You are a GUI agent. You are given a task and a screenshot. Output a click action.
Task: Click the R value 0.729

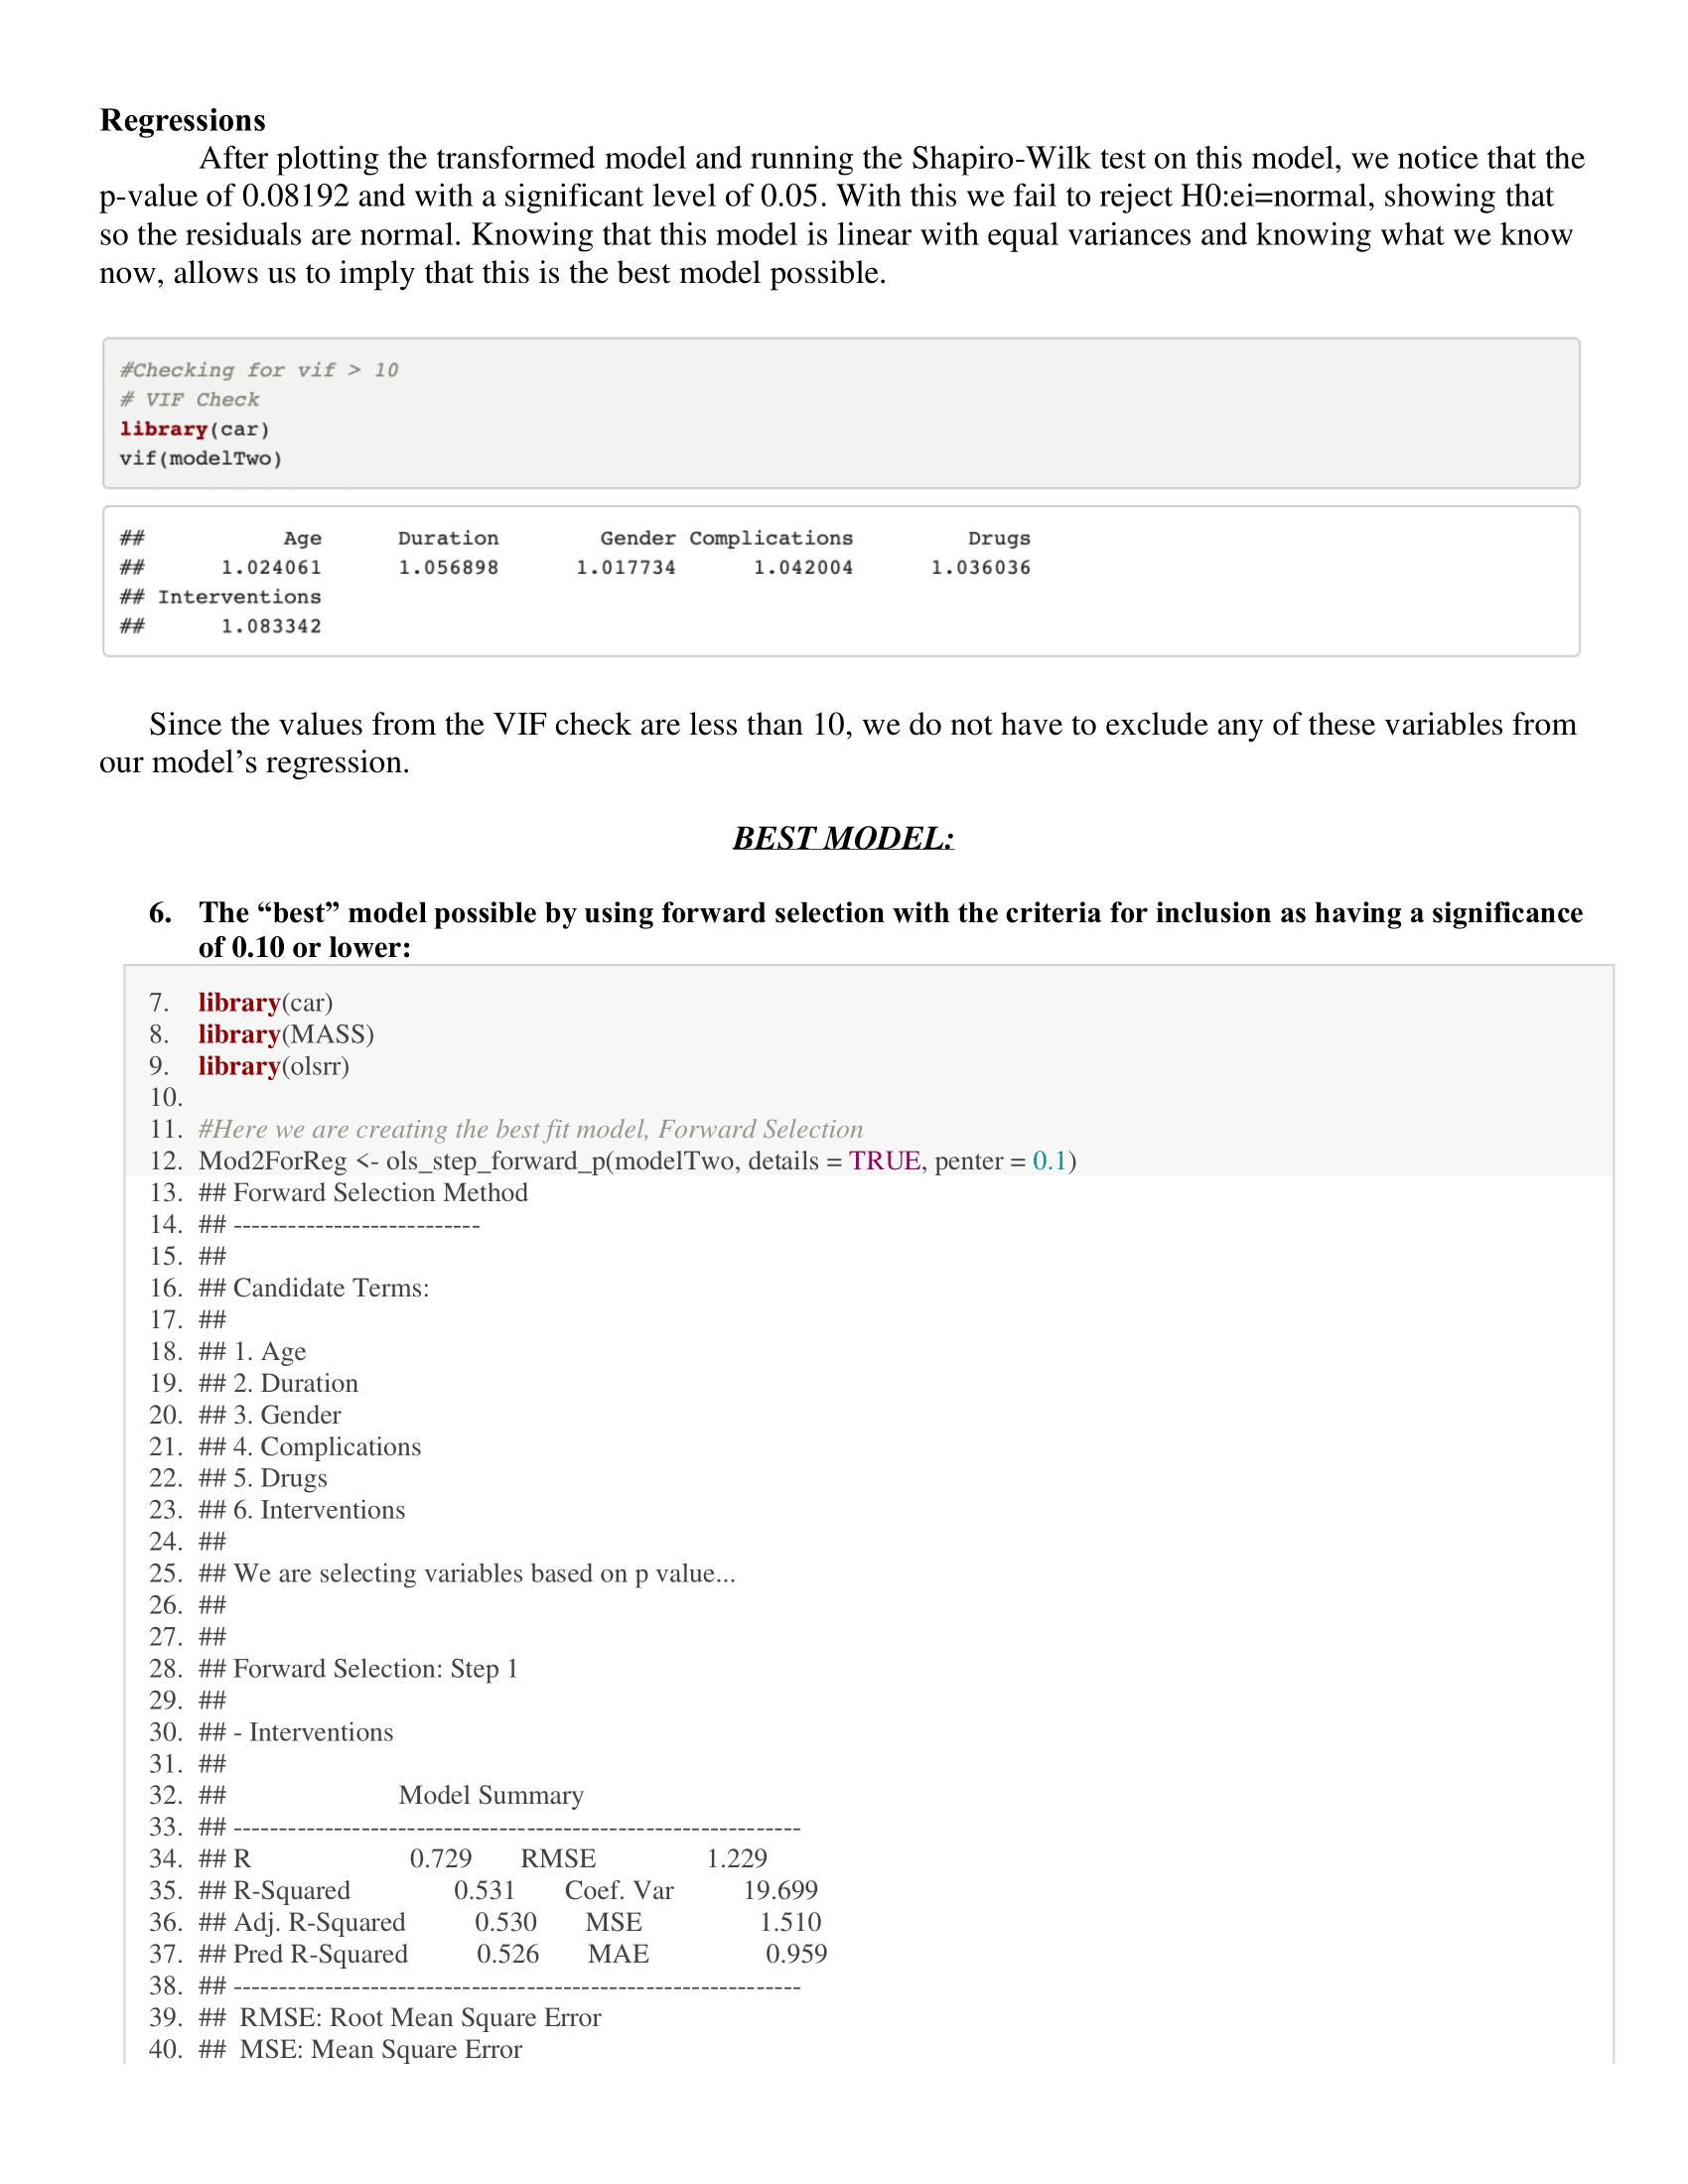(441, 1859)
